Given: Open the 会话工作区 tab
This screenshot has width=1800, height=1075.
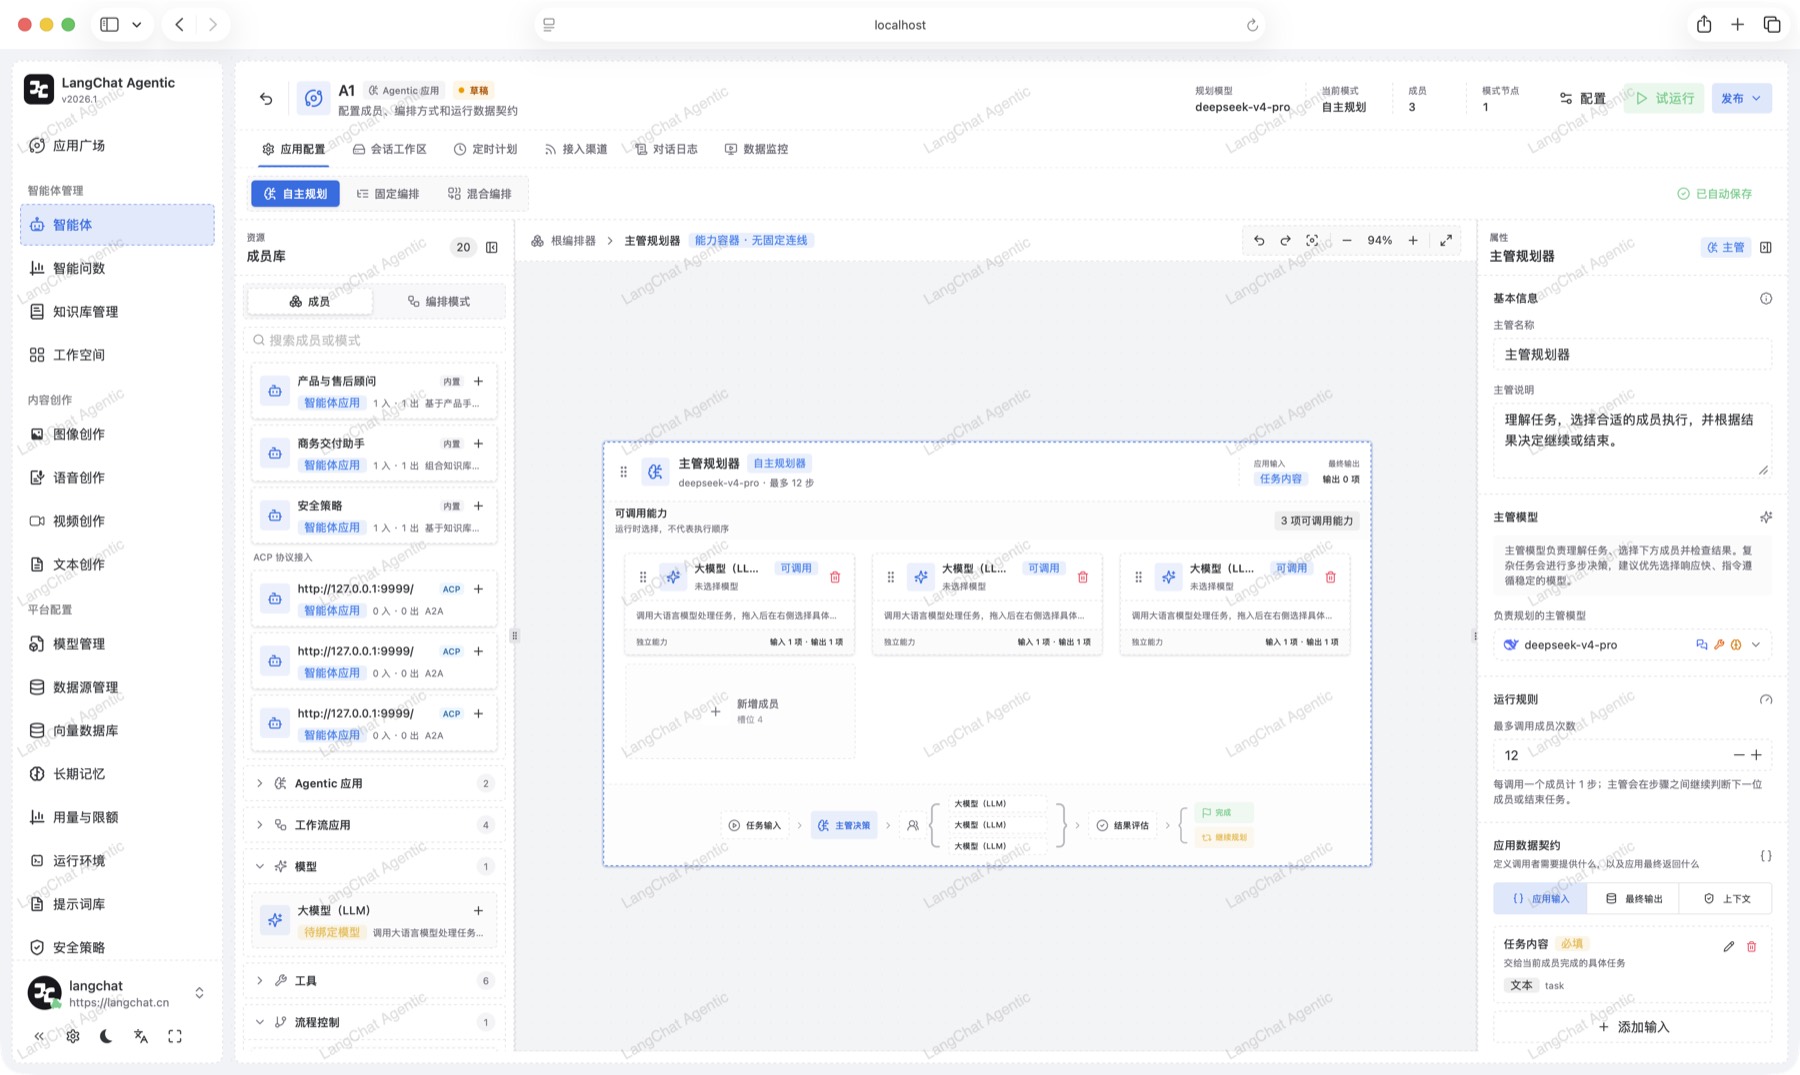Looking at the screenshot, I should pyautogui.click(x=389, y=149).
